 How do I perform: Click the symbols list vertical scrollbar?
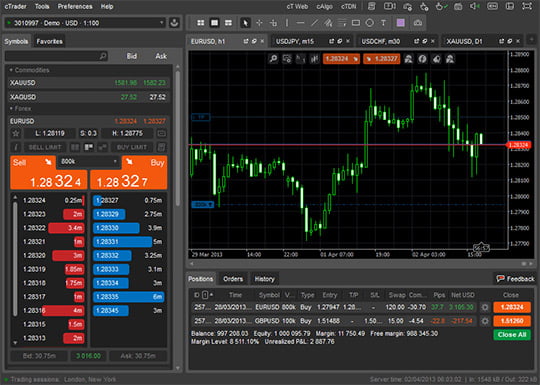click(178, 138)
